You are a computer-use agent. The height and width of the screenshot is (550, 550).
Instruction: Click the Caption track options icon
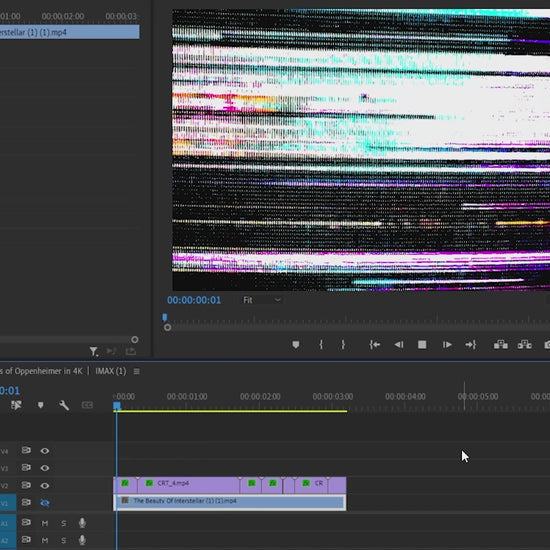(87, 405)
